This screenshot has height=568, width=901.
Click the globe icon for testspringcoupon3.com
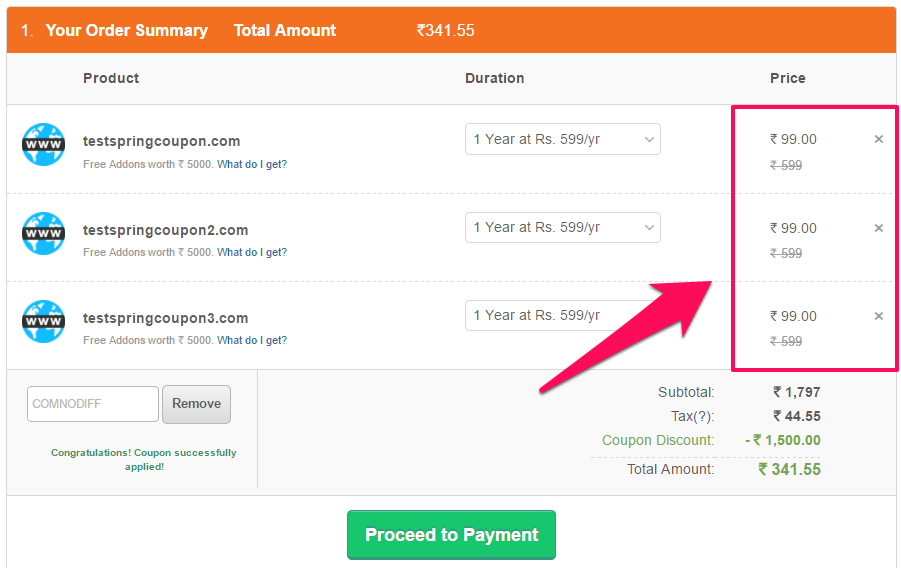pyautogui.click(x=43, y=321)
